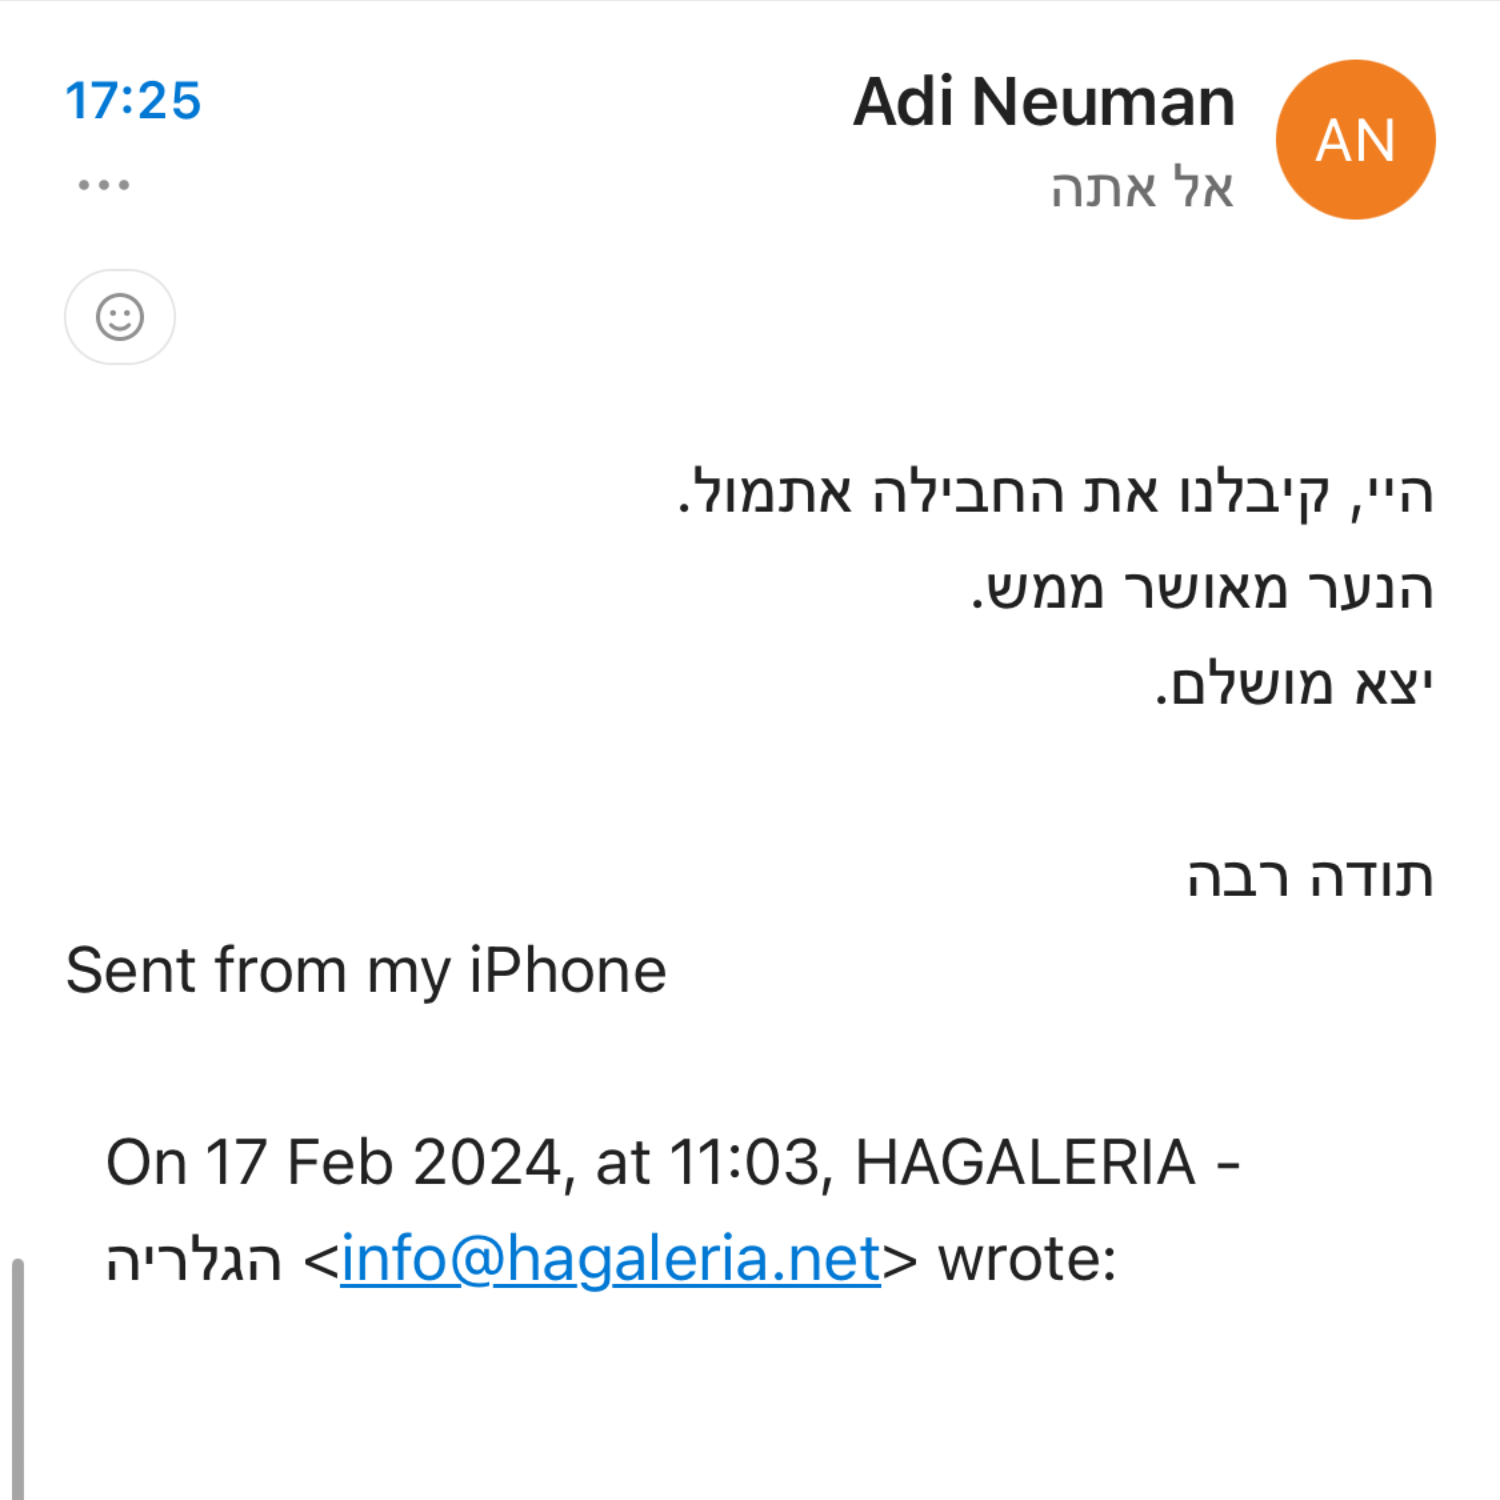This screenshot has height=1500, width=1500.
Task: Click the word 'wrote:' after the email
Action: coord(1027,1258)
